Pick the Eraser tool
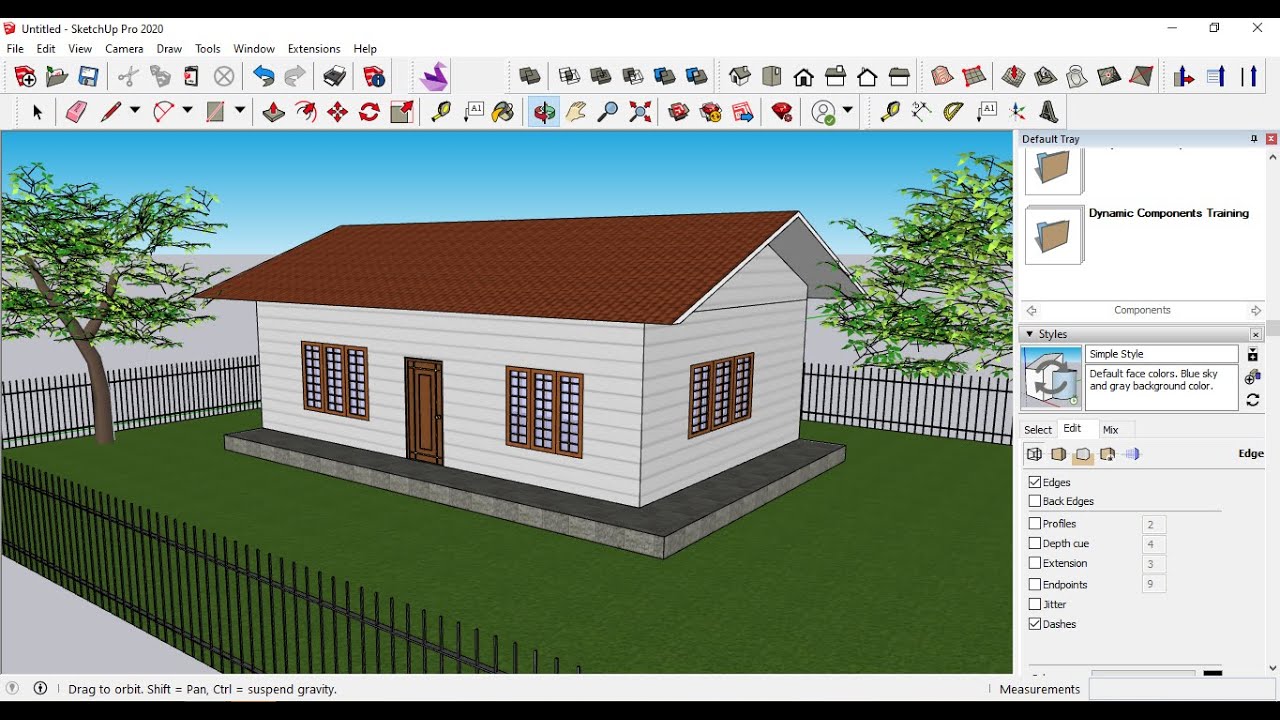 [x=76, y=112]
